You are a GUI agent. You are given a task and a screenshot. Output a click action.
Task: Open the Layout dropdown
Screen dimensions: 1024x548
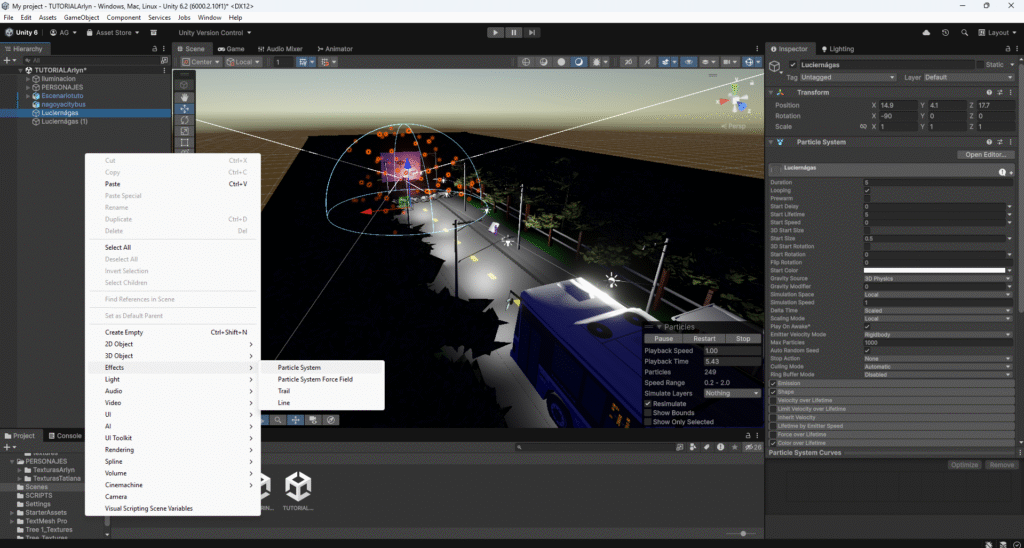click(998, 32)
